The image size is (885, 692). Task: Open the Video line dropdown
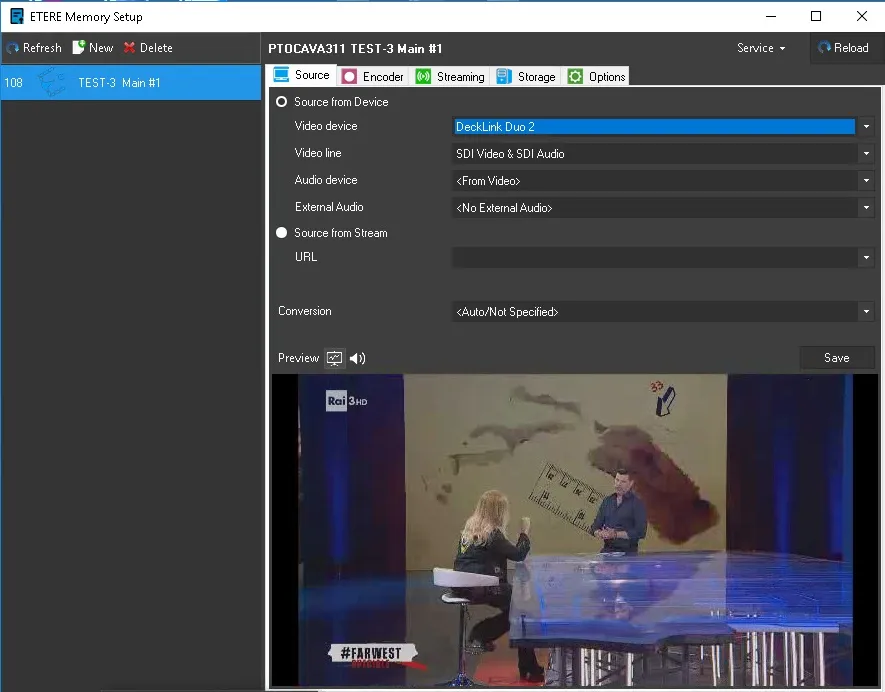[866, 154]
